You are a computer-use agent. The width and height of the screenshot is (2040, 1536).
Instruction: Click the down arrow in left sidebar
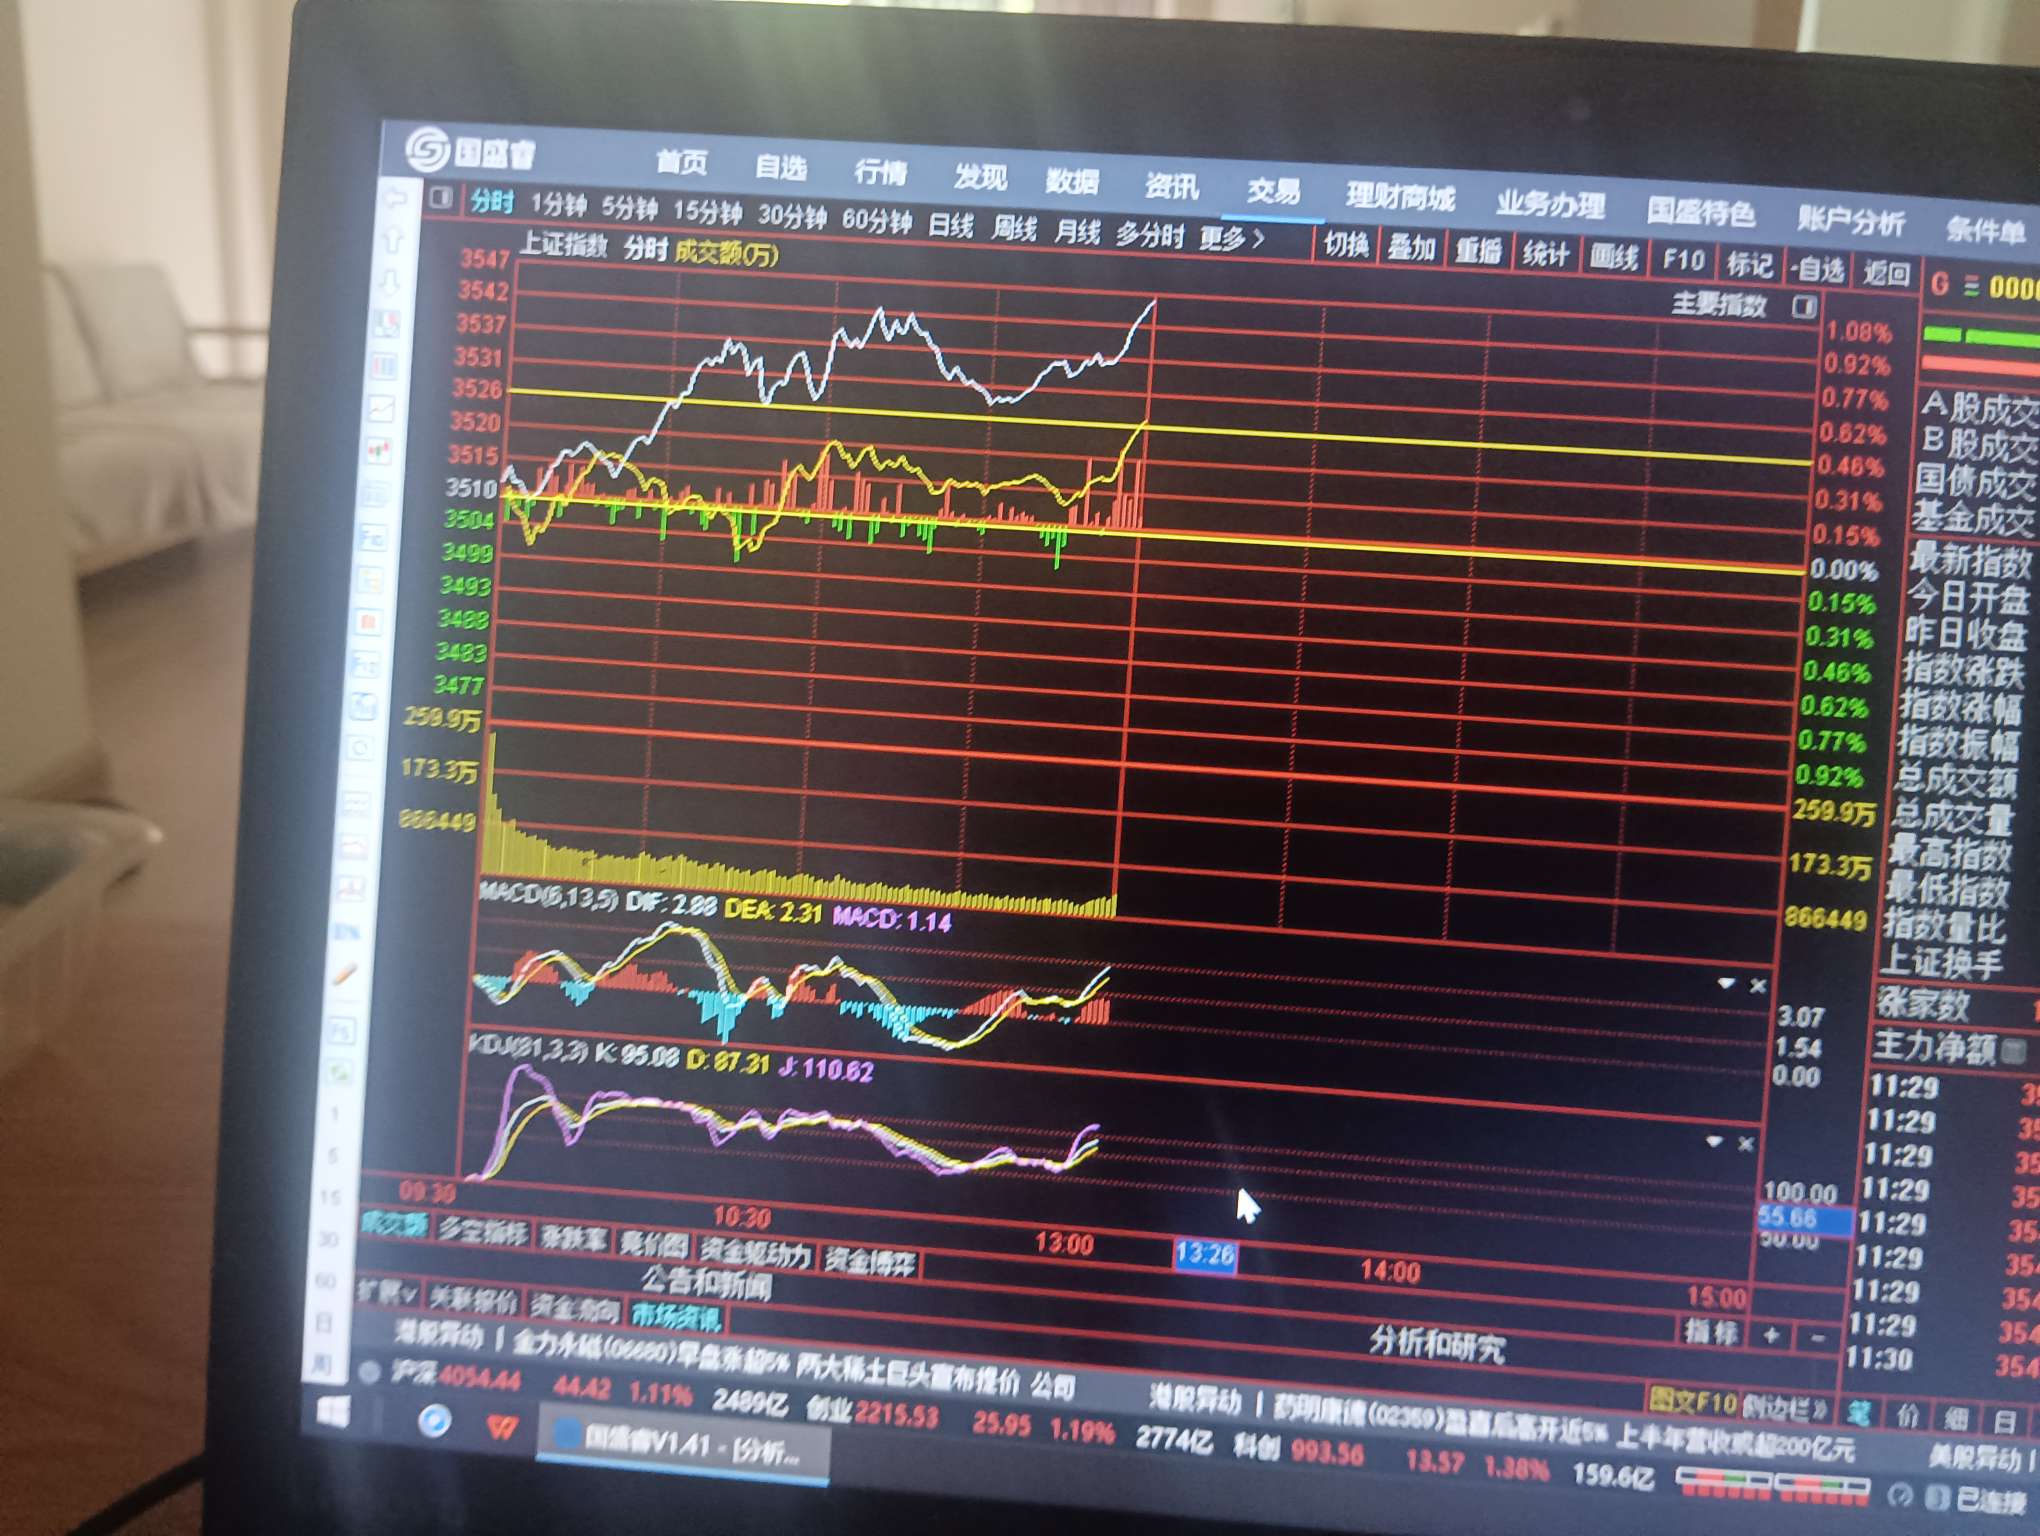(390, 282)
